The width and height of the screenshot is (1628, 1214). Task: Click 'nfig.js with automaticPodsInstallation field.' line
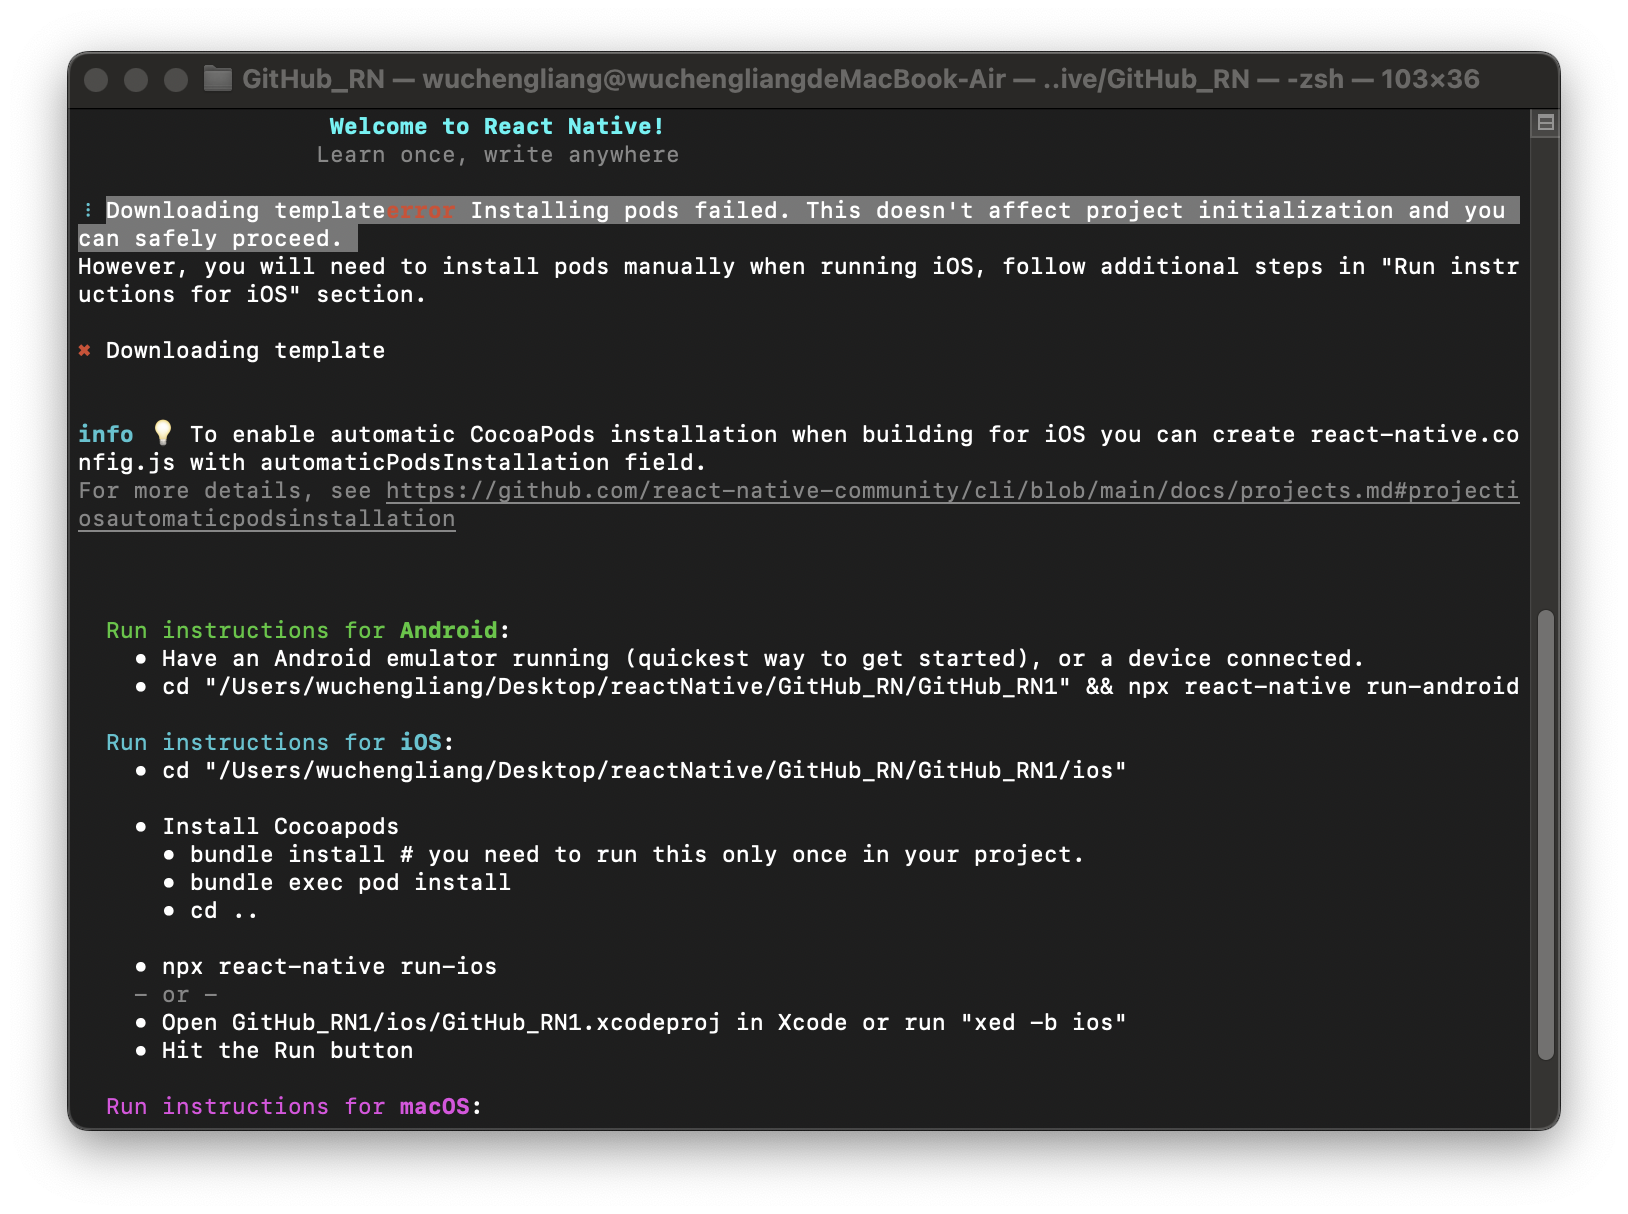(x=392, y=462)
